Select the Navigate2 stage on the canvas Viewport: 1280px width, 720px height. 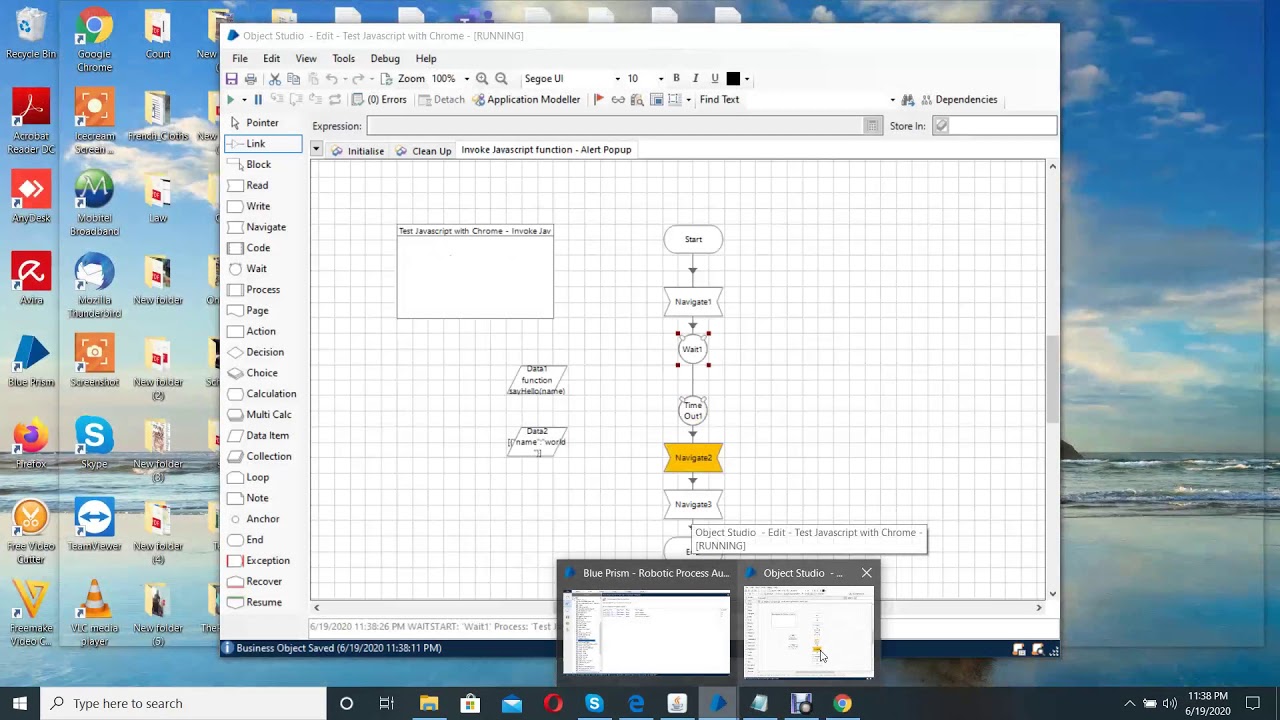pos(693,458)
